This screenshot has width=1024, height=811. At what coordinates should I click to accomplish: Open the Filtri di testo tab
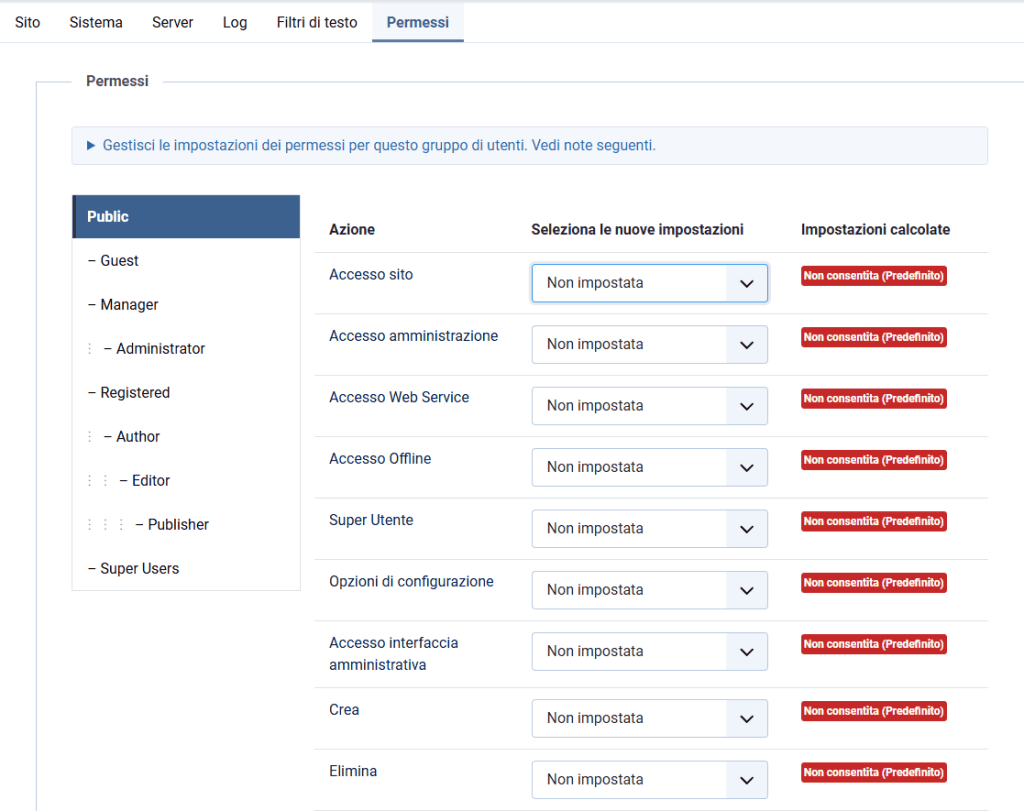click(317, 22)
